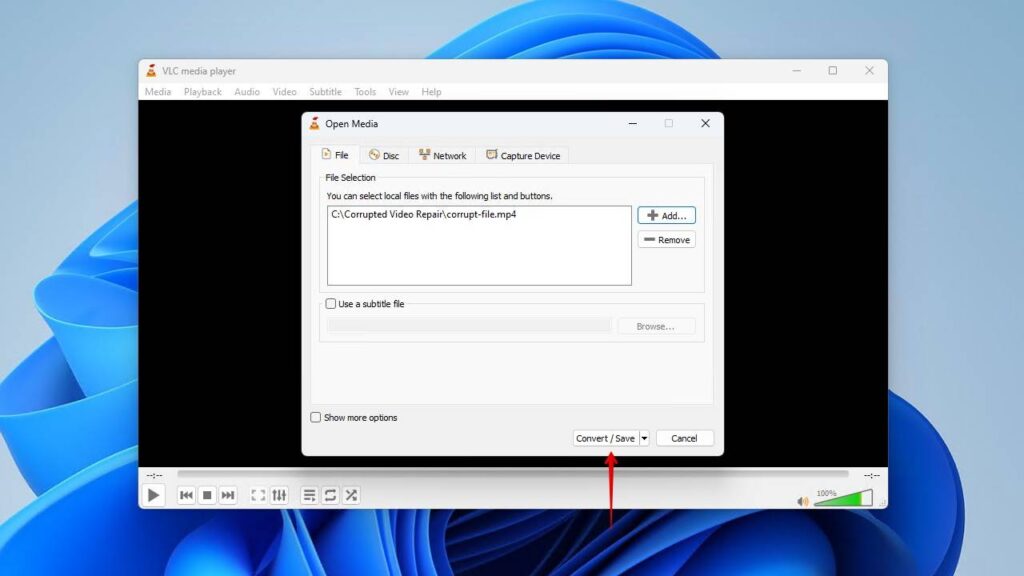Toggle fullscreen video mode icon
This screenshot has height=576, width=1024.
258,494
